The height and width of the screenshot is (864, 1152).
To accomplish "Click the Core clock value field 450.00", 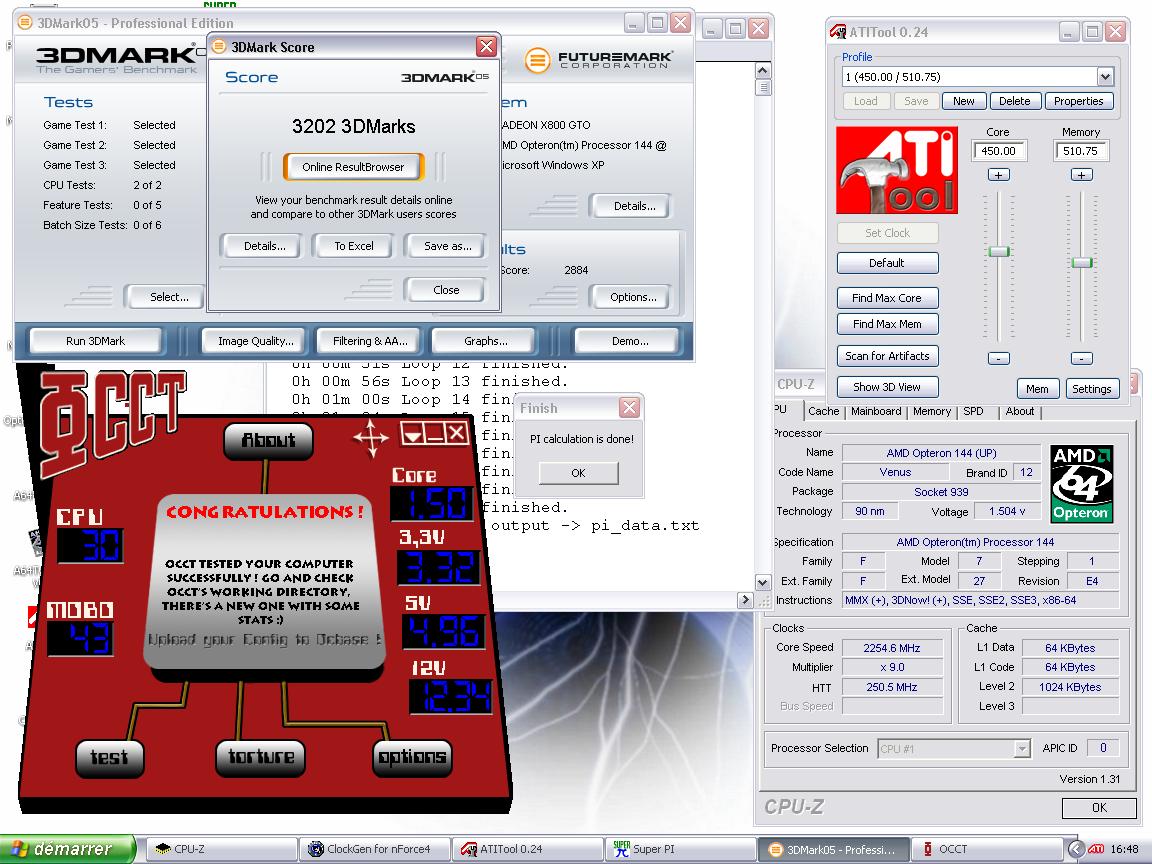I will pyautogui.click(x=998, y=151).
